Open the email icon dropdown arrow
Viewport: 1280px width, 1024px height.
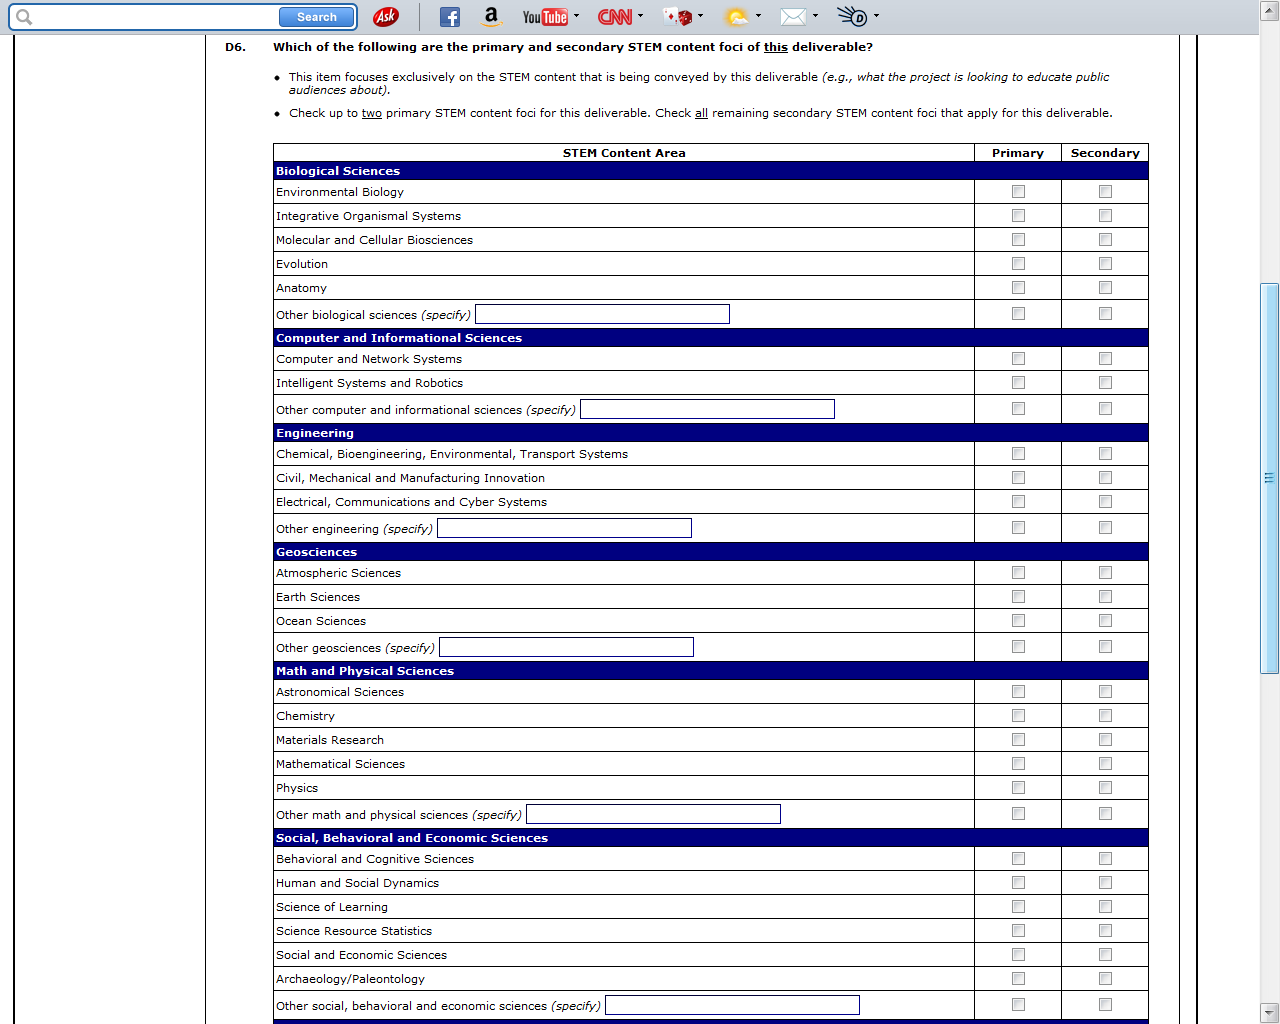pyautogui.click(x=816, y=16)
